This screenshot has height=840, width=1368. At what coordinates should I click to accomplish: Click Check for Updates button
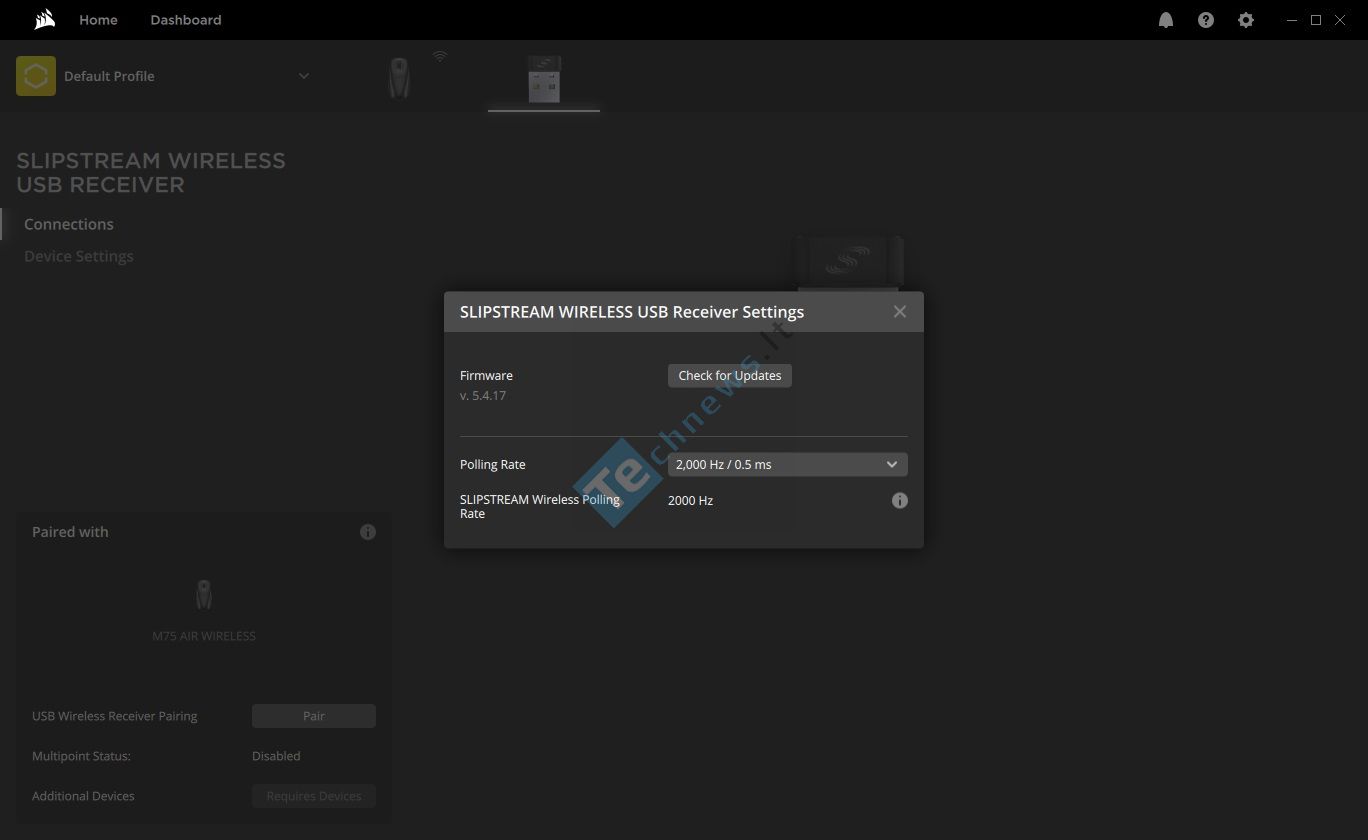tap(730, 375)
